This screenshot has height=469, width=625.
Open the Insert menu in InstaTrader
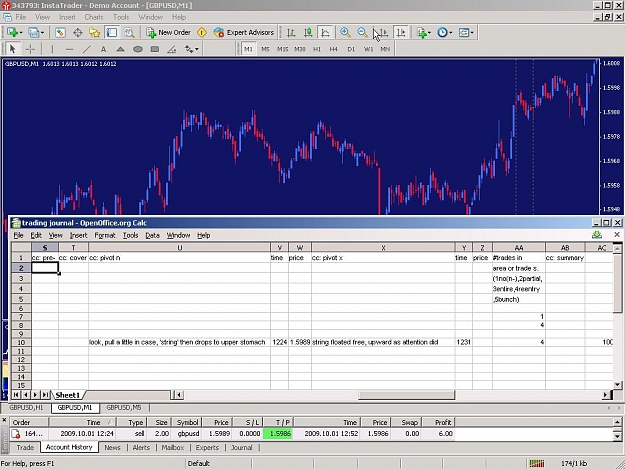click(x=67, y=17)
